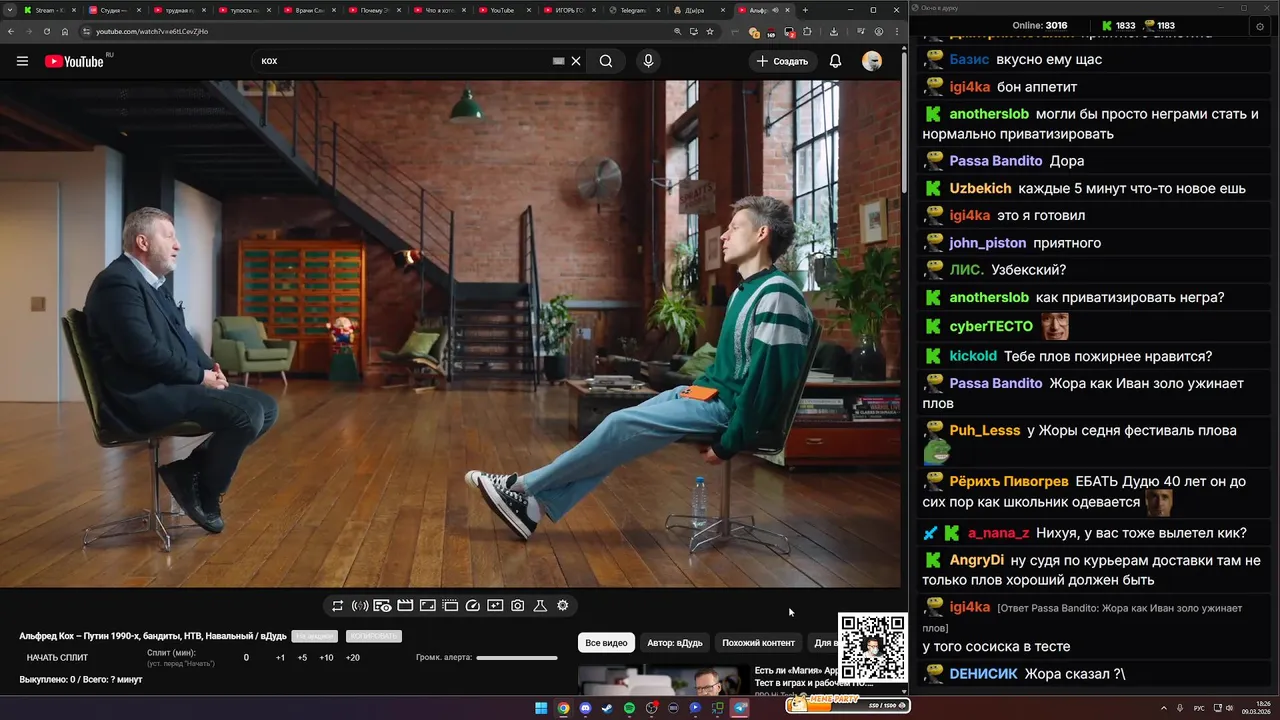Click the Online: 3016 viewer count
1280x720 pixels.
(x=1039, y=26)
